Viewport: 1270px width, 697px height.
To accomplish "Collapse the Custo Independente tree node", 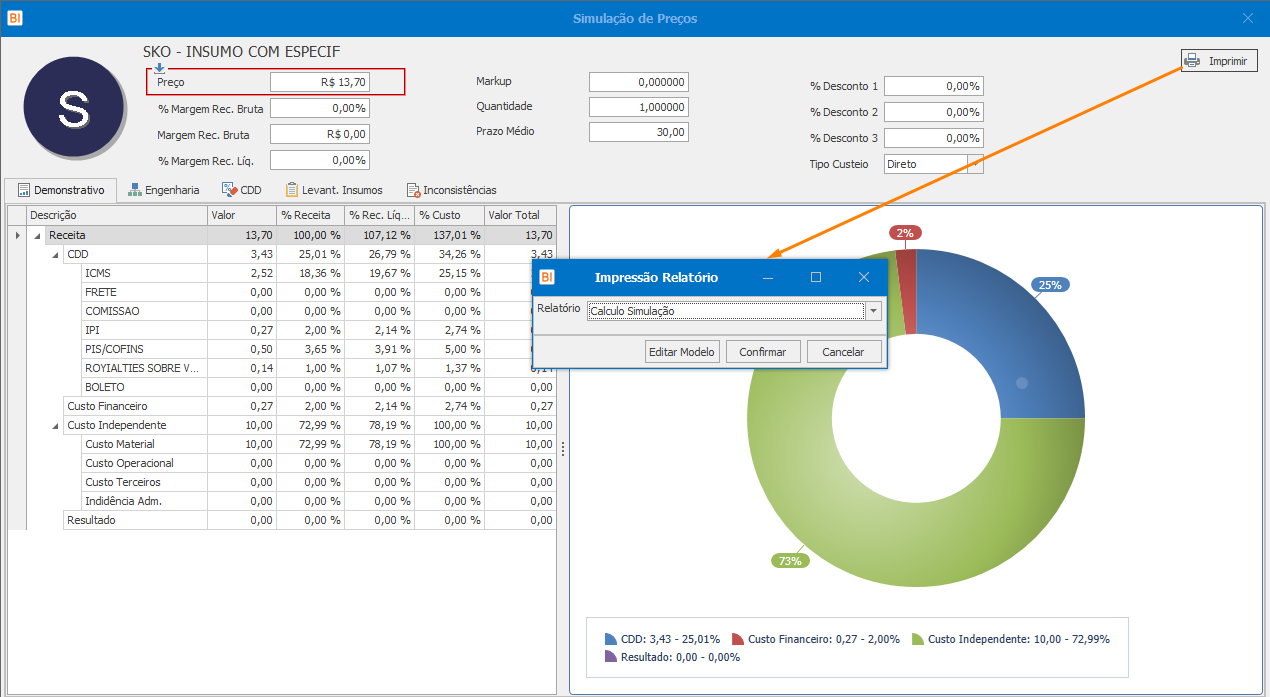I will 56,426.
